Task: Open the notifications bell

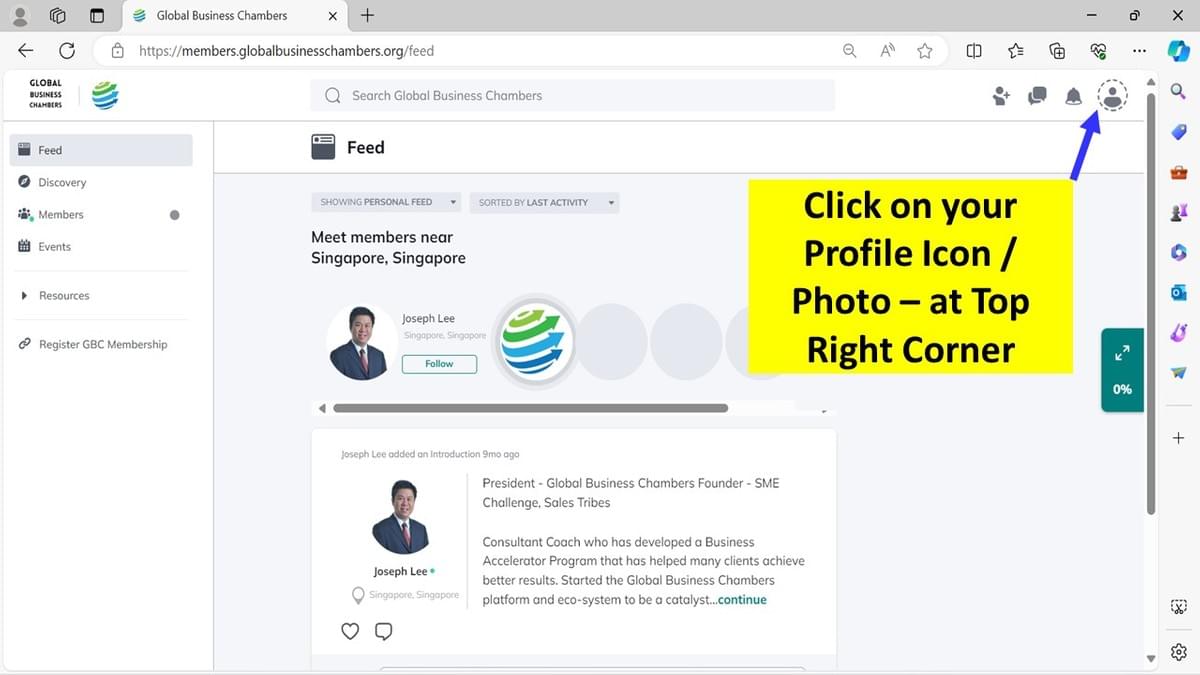Action: (x=1073, y=96)
